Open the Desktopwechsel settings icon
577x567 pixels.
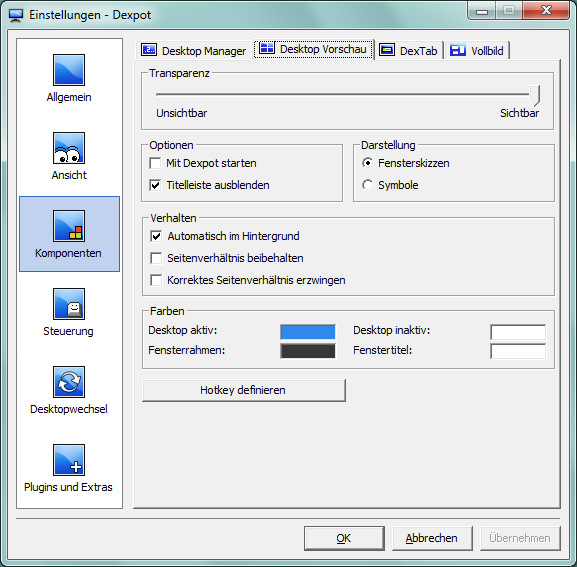click(x=69, y=382)
